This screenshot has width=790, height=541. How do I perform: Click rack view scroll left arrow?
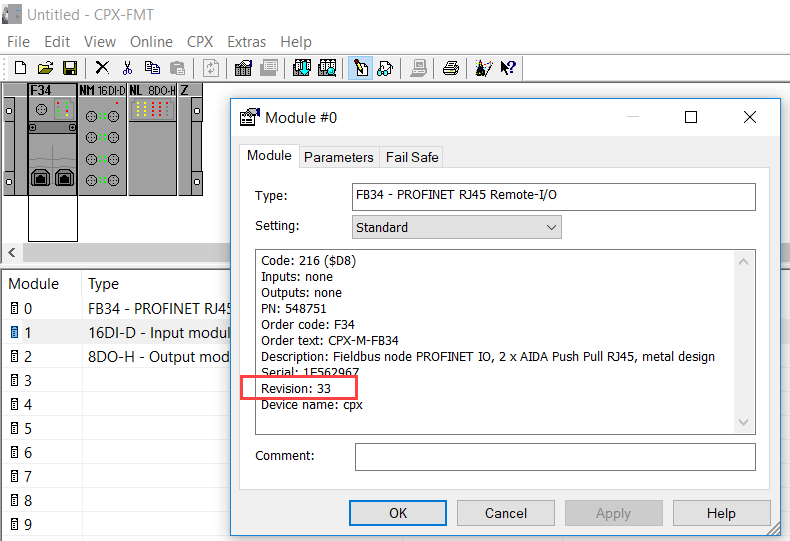tap(12, 252)
